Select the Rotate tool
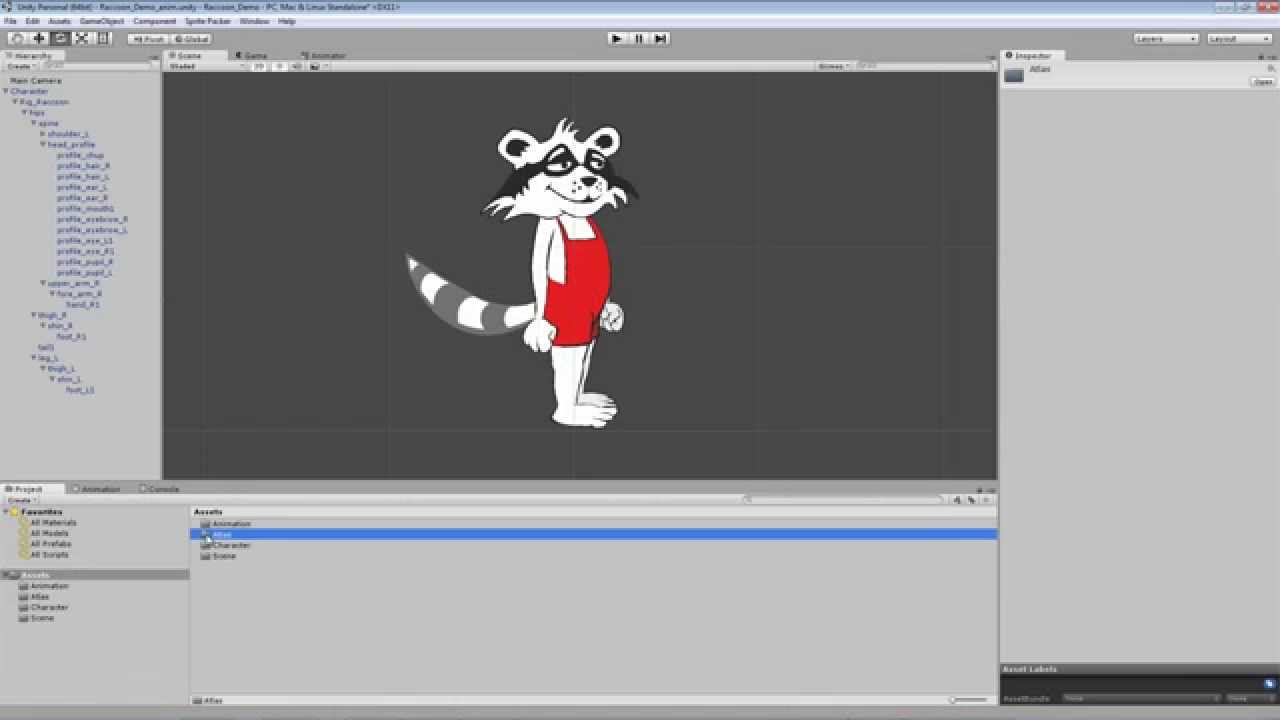The height and width of the screenshot is (720, 1280). (x=60, y=38)
